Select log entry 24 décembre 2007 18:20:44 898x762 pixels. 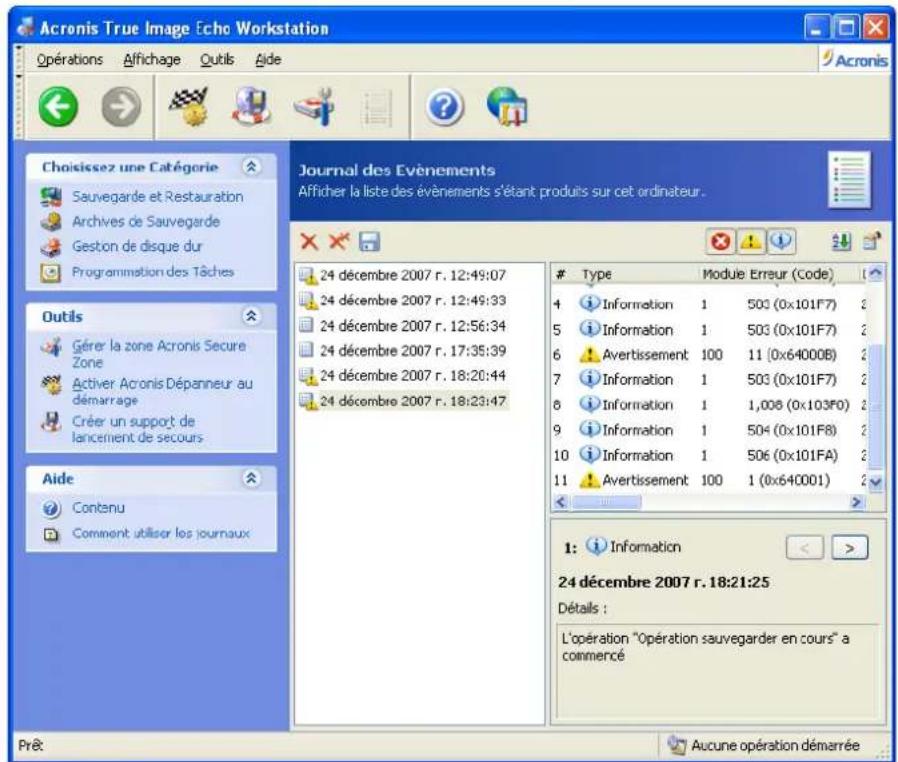coord(403,376)
